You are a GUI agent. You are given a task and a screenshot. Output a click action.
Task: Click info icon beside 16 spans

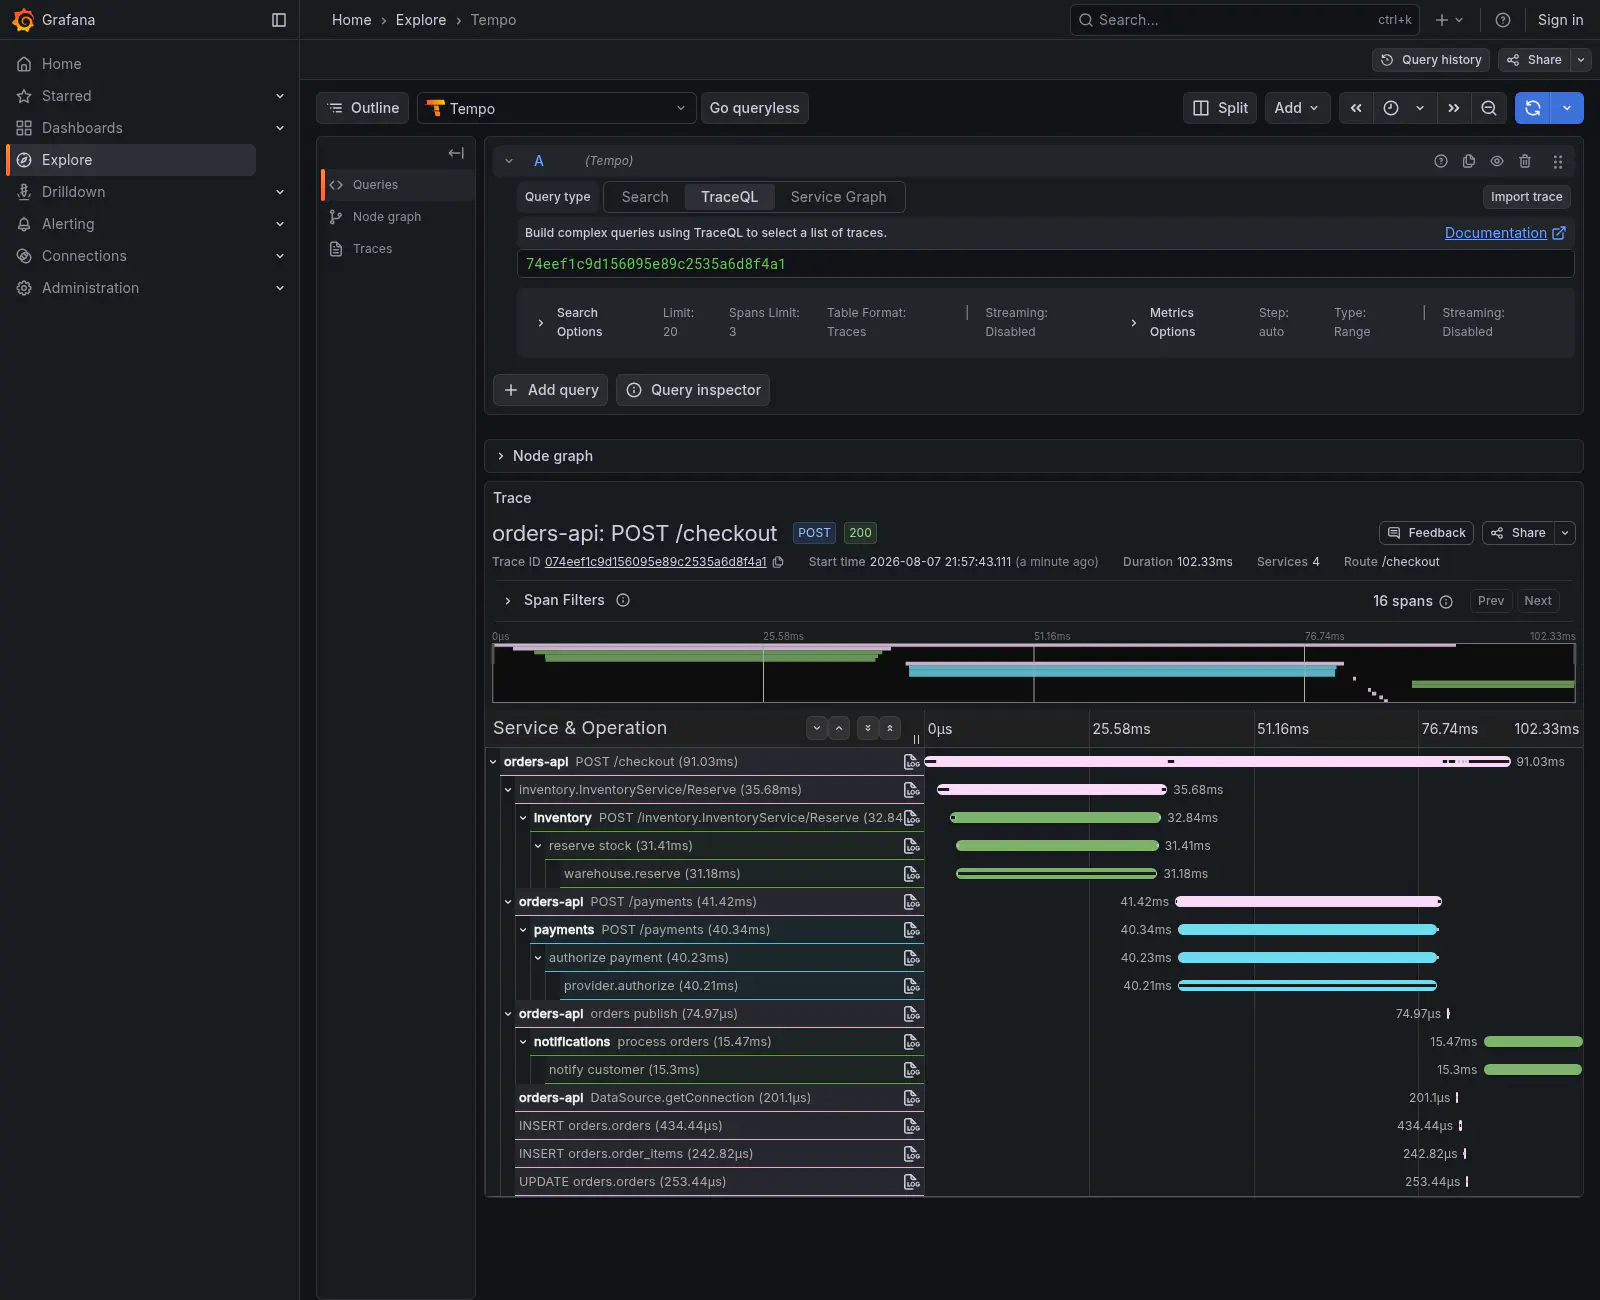click(1446, 601)
